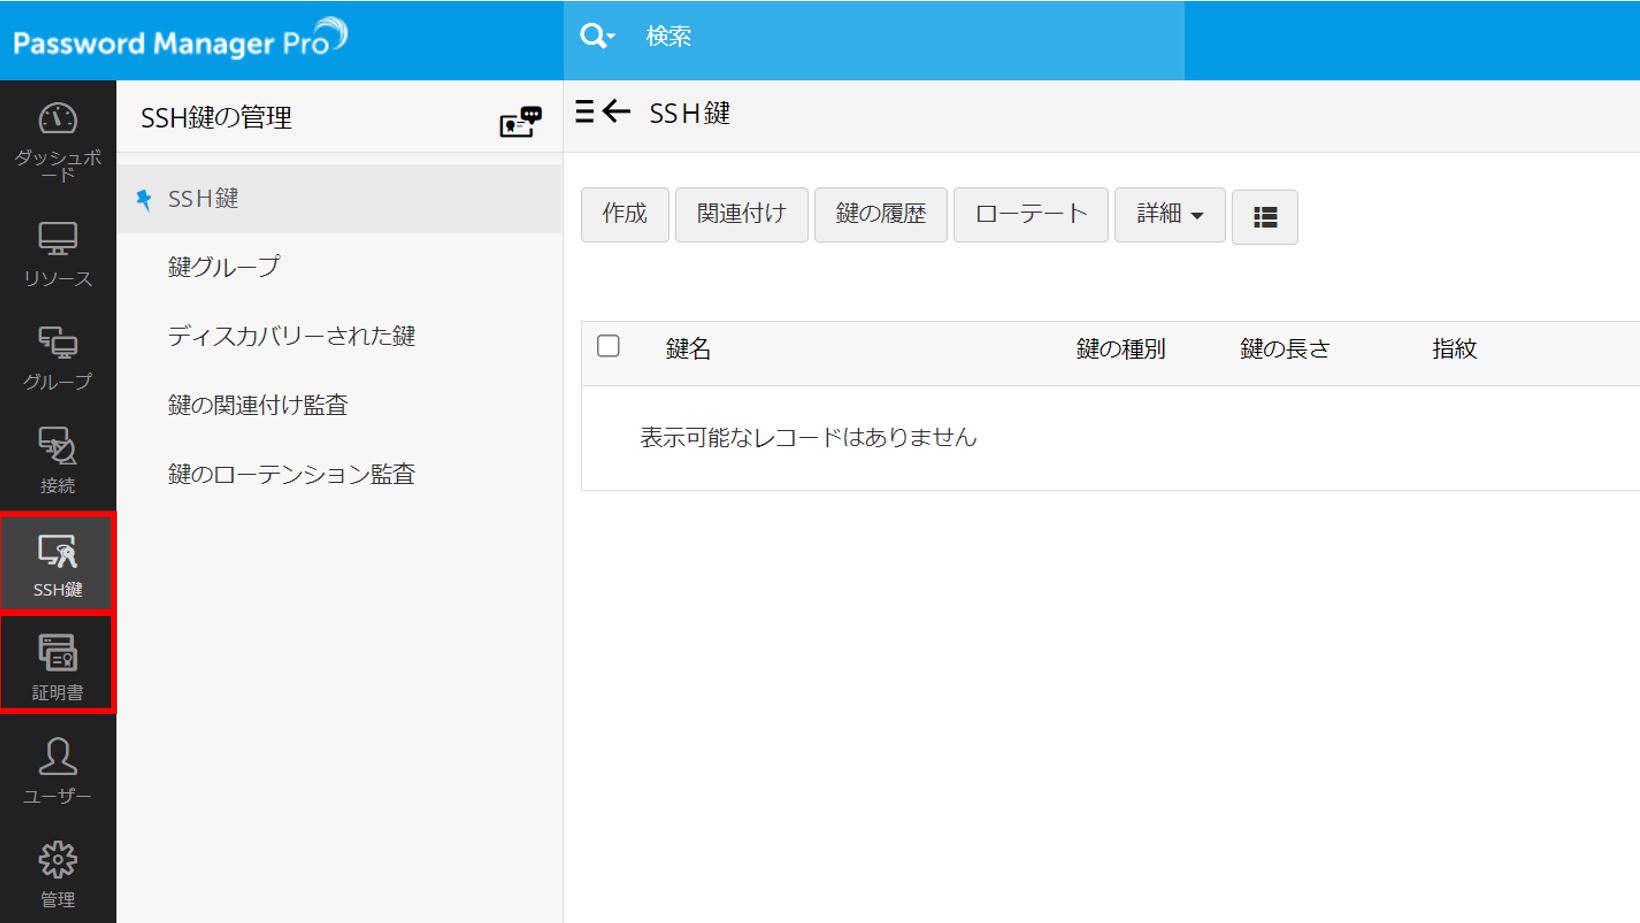The image size is (1640, 923).
Task: Open the SSH鍵 sidebar icon
Action: point(57,563)
